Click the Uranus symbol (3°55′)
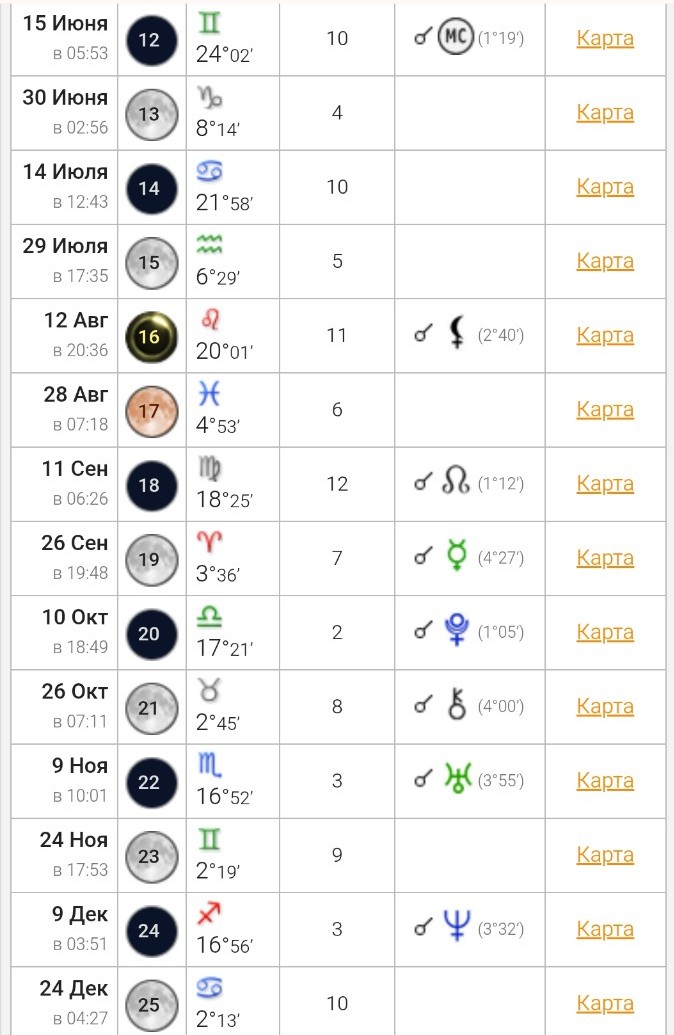The width and height of the screenshot is (674, 1035). 456,781
